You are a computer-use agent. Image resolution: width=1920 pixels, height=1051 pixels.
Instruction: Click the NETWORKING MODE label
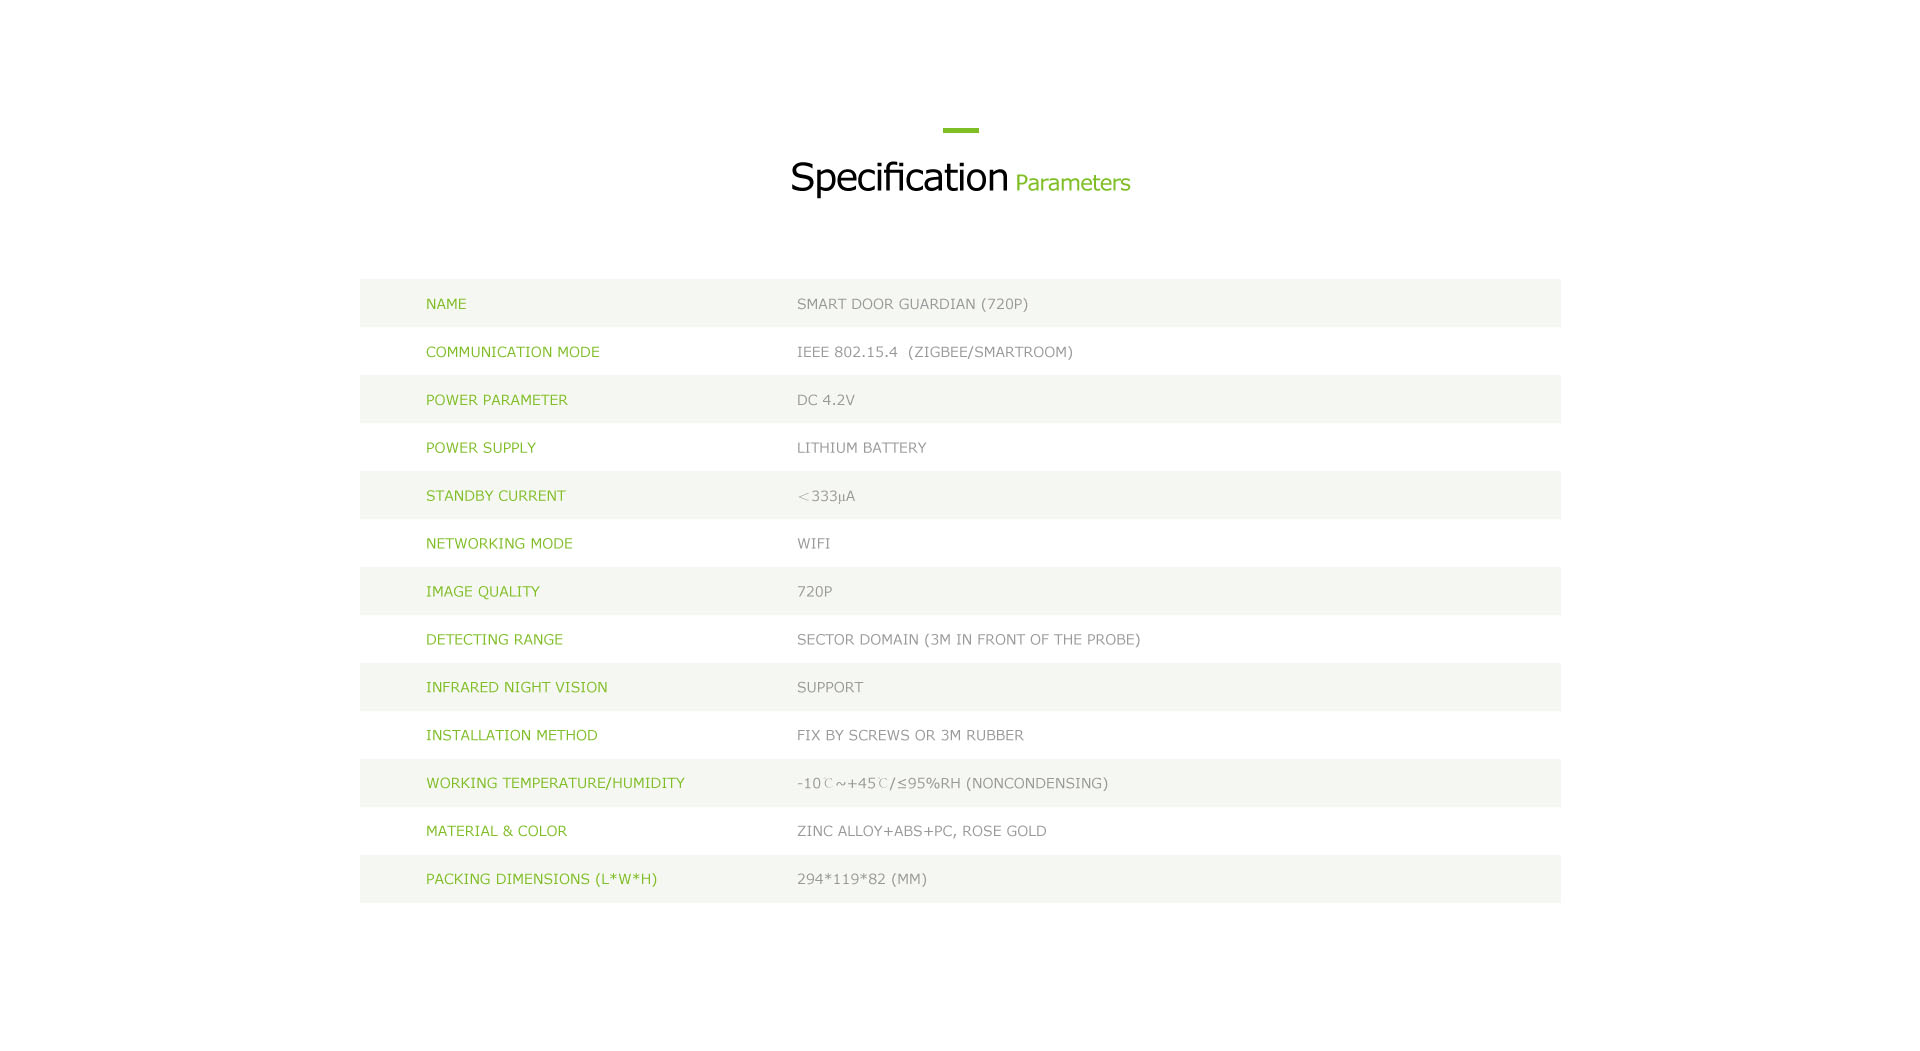click(x=499, y=544)
